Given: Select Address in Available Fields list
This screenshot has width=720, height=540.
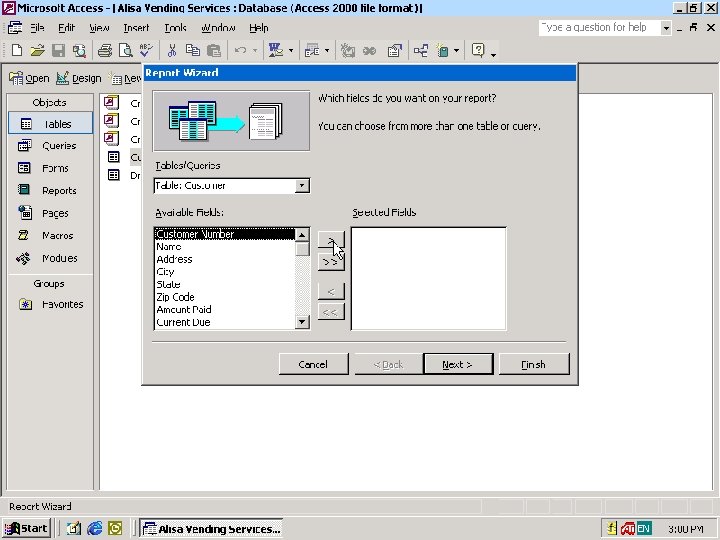Looking at the screenshot, I should (x=225, y=259).
